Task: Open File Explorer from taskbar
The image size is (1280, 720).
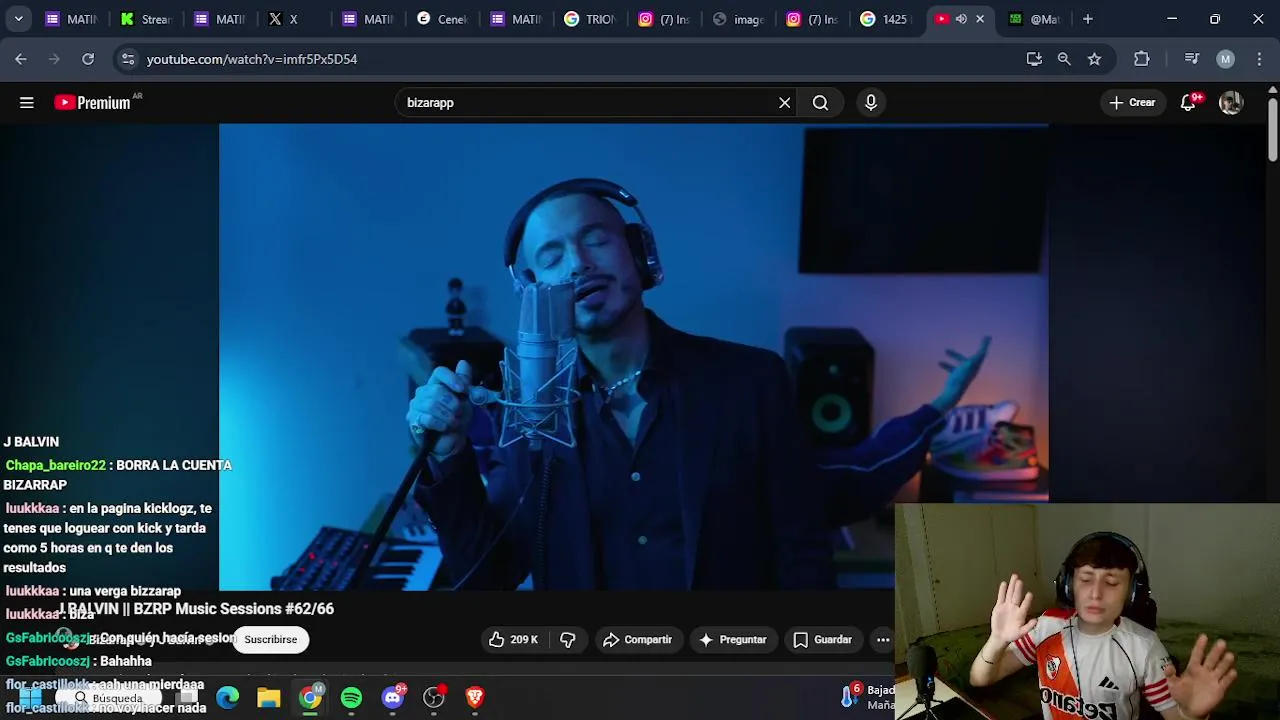Action: click(x=269, y=697)
